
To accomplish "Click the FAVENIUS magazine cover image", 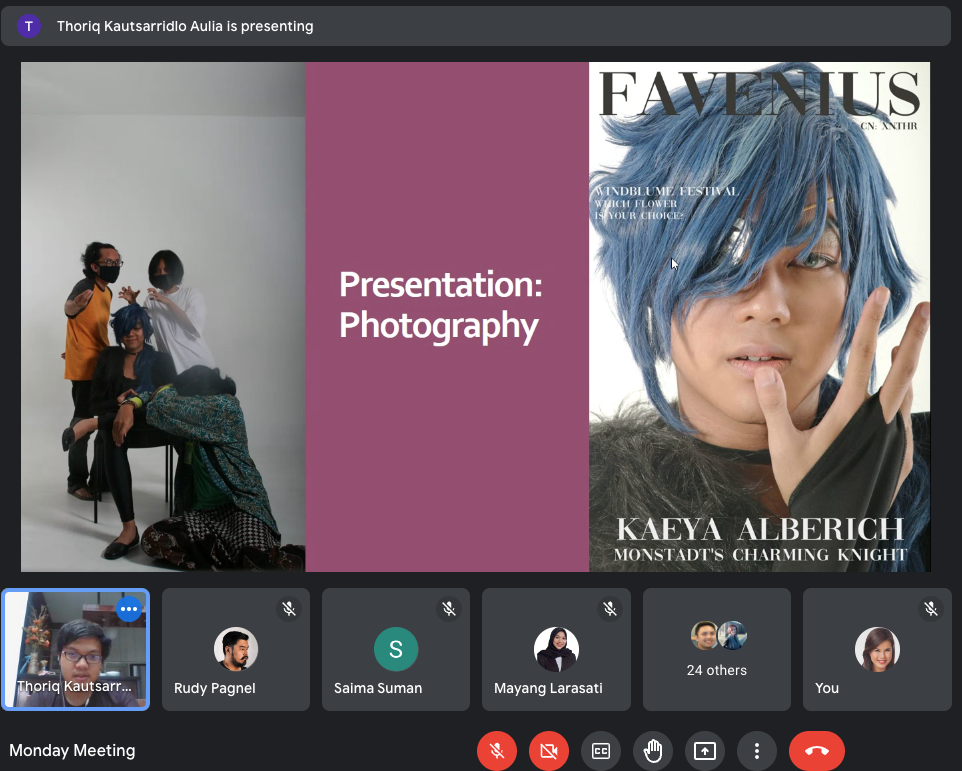I will point(760,316).
